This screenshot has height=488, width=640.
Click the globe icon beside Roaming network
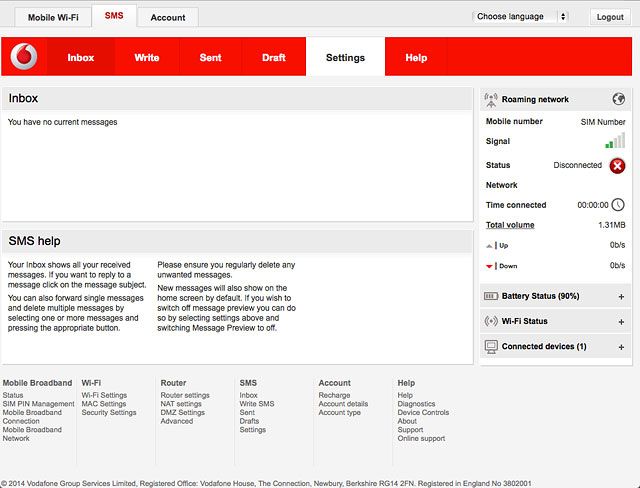(619, 99)
